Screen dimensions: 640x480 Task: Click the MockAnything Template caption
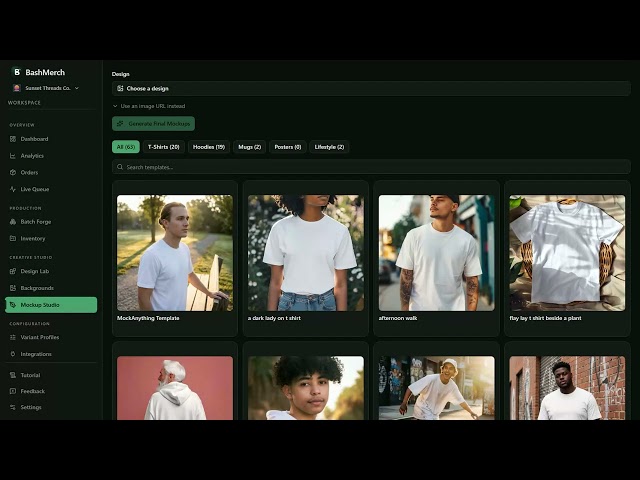point(148,318)
